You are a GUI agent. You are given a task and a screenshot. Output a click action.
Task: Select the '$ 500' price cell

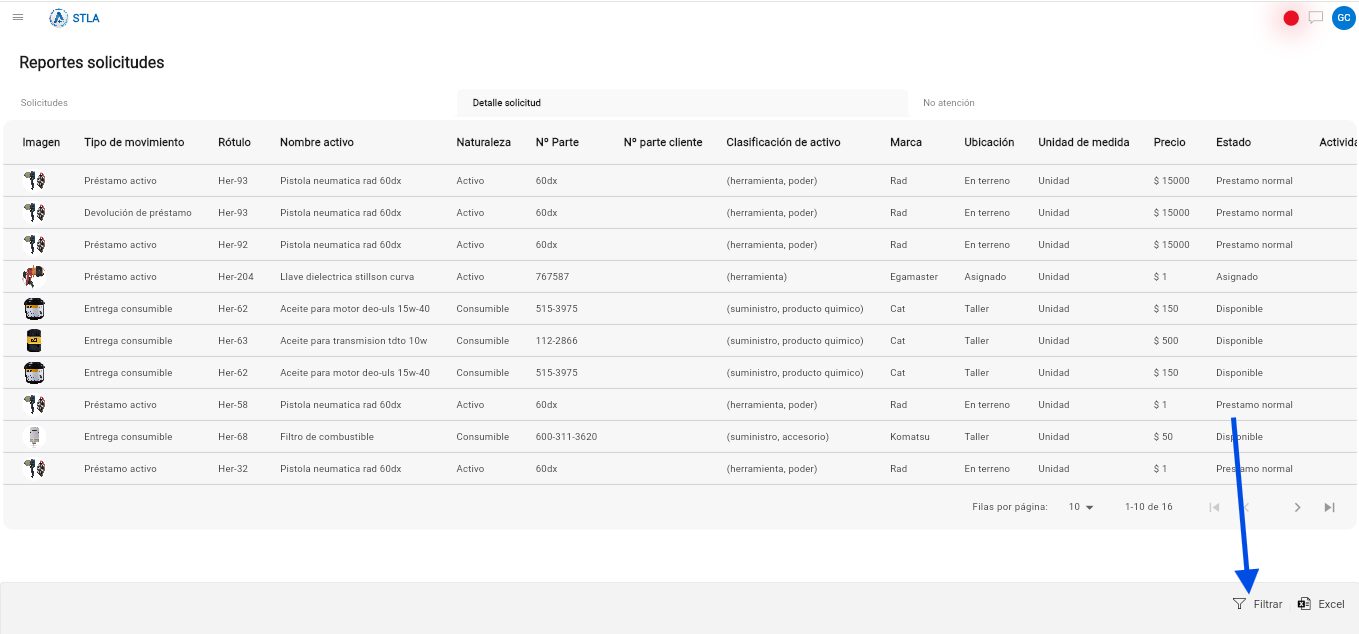pos(1166,341)
